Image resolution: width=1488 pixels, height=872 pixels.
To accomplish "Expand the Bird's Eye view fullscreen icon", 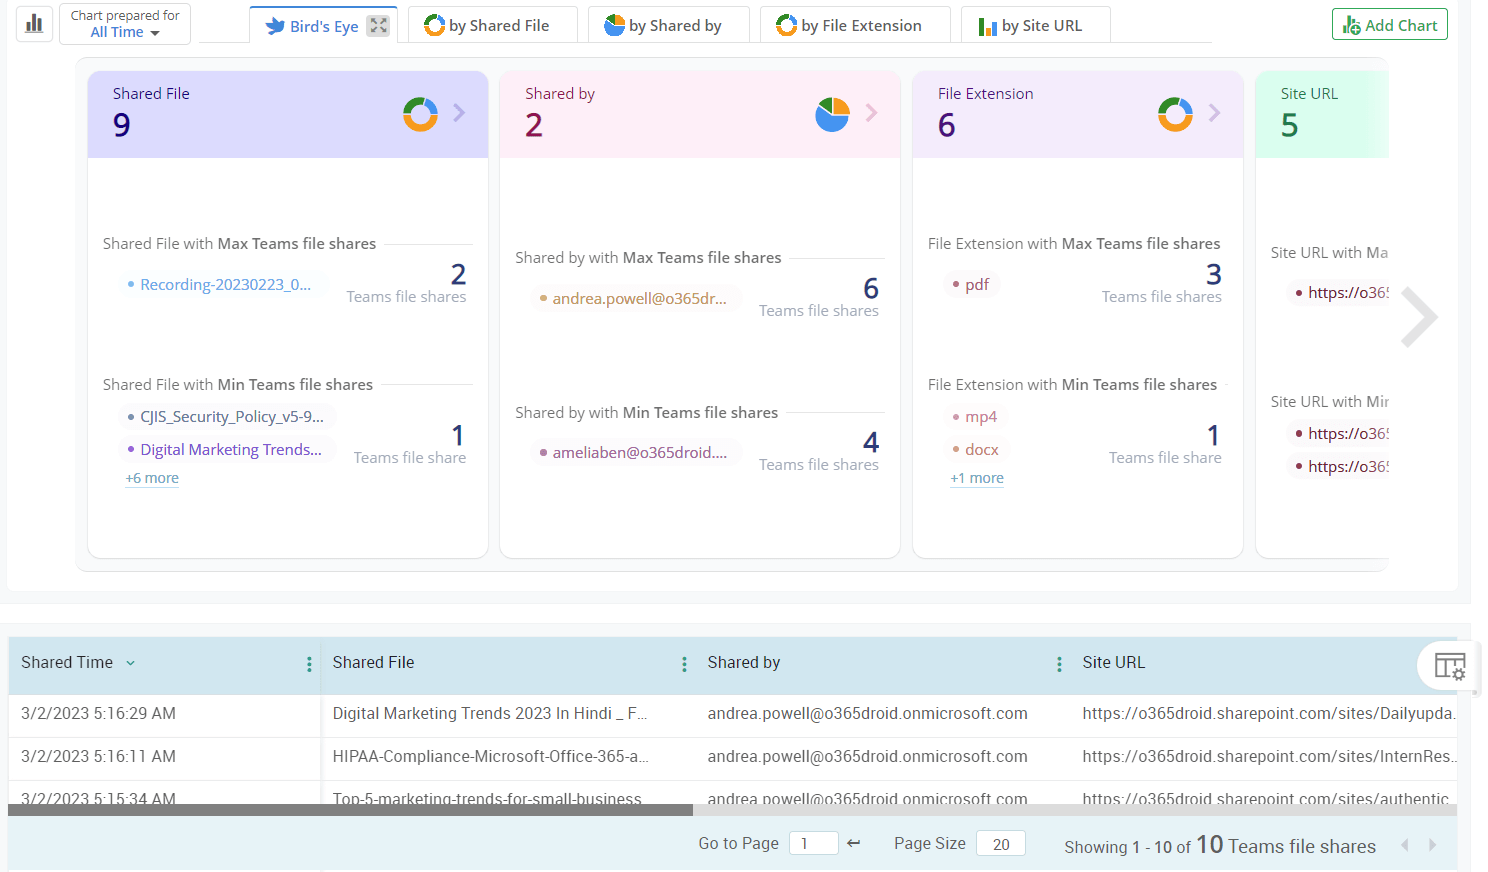I will 378,26.
